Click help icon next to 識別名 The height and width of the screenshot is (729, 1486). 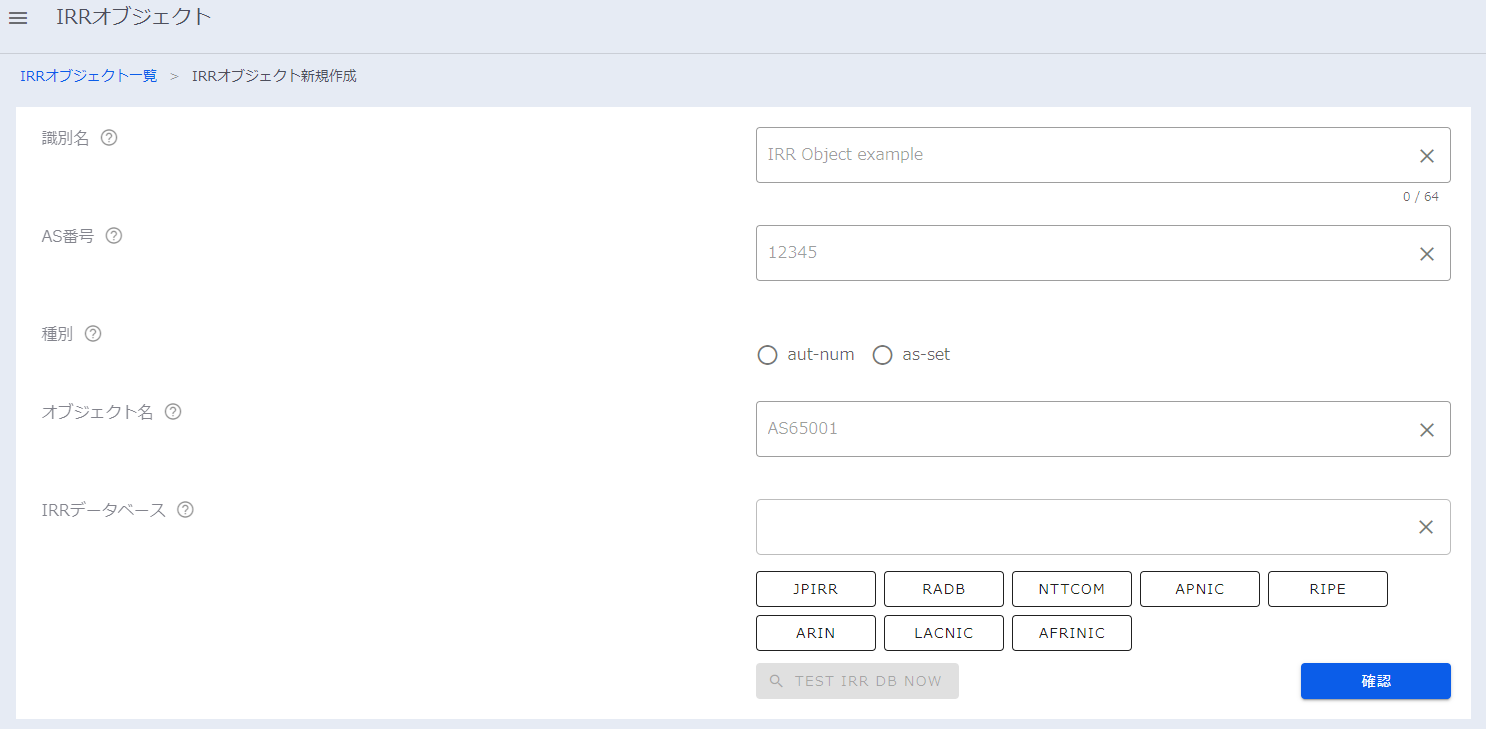(x=109, y=138)
